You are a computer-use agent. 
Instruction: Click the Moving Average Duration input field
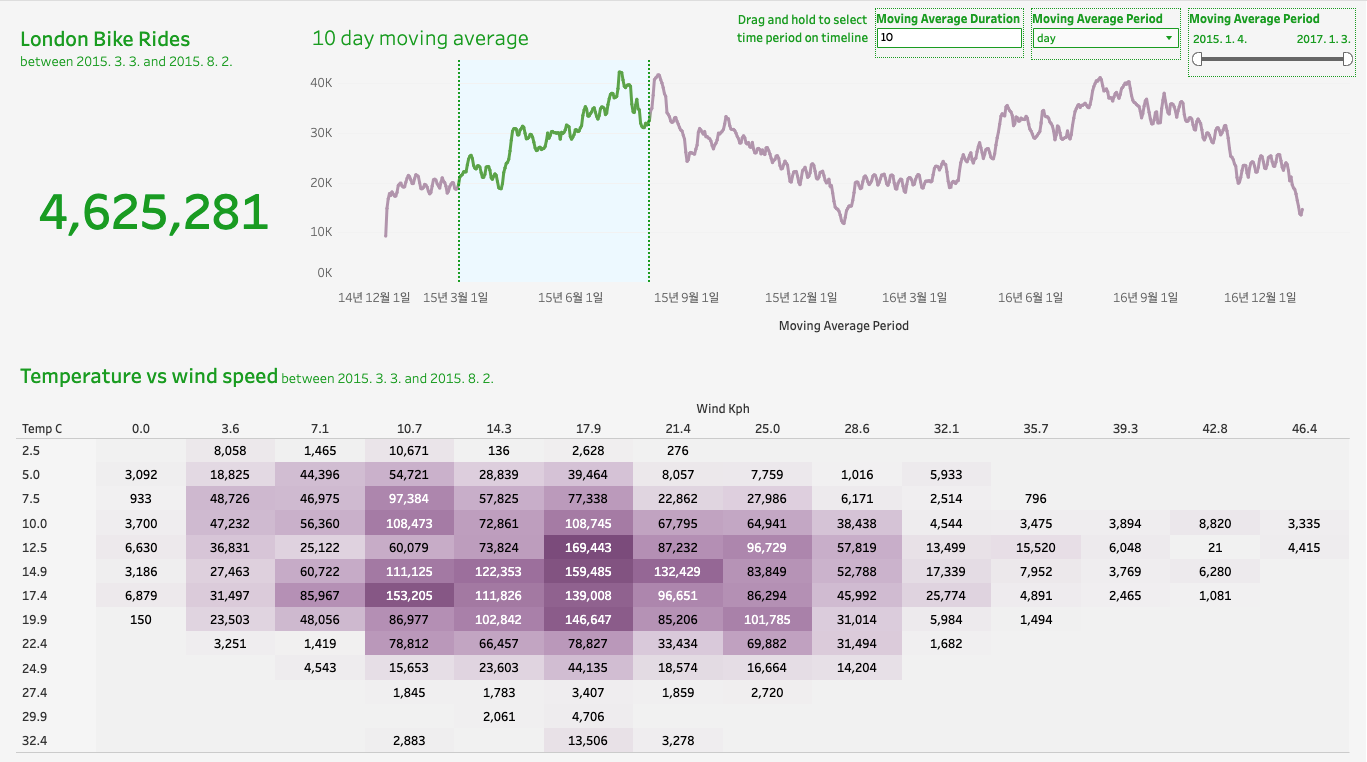click(x=949, y=38)
